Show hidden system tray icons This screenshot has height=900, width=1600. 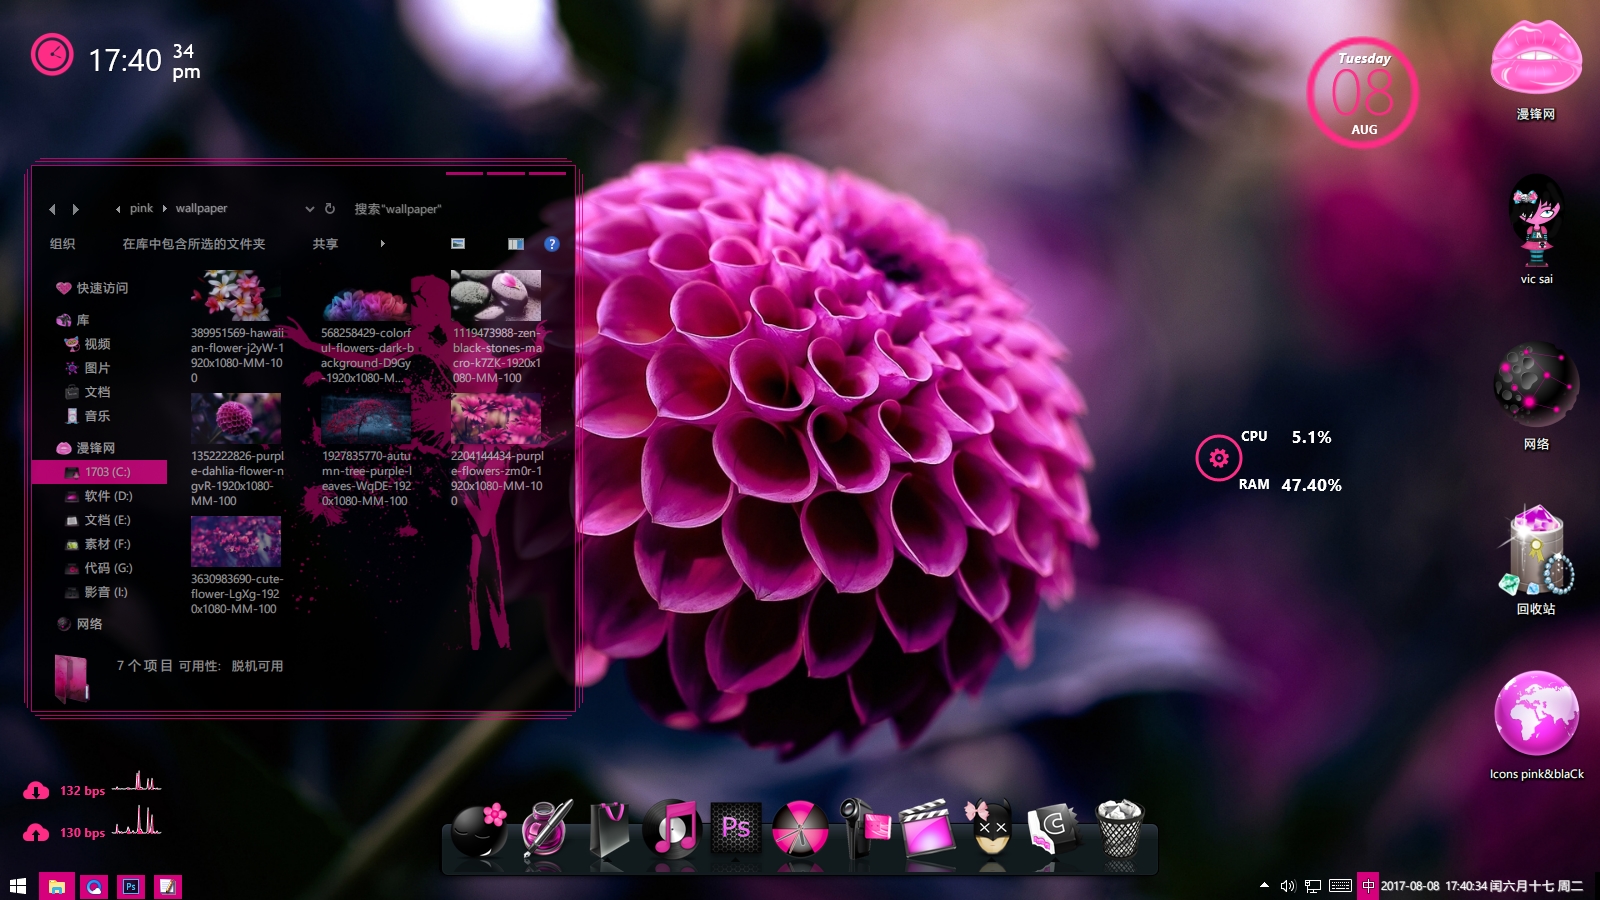1264,886
